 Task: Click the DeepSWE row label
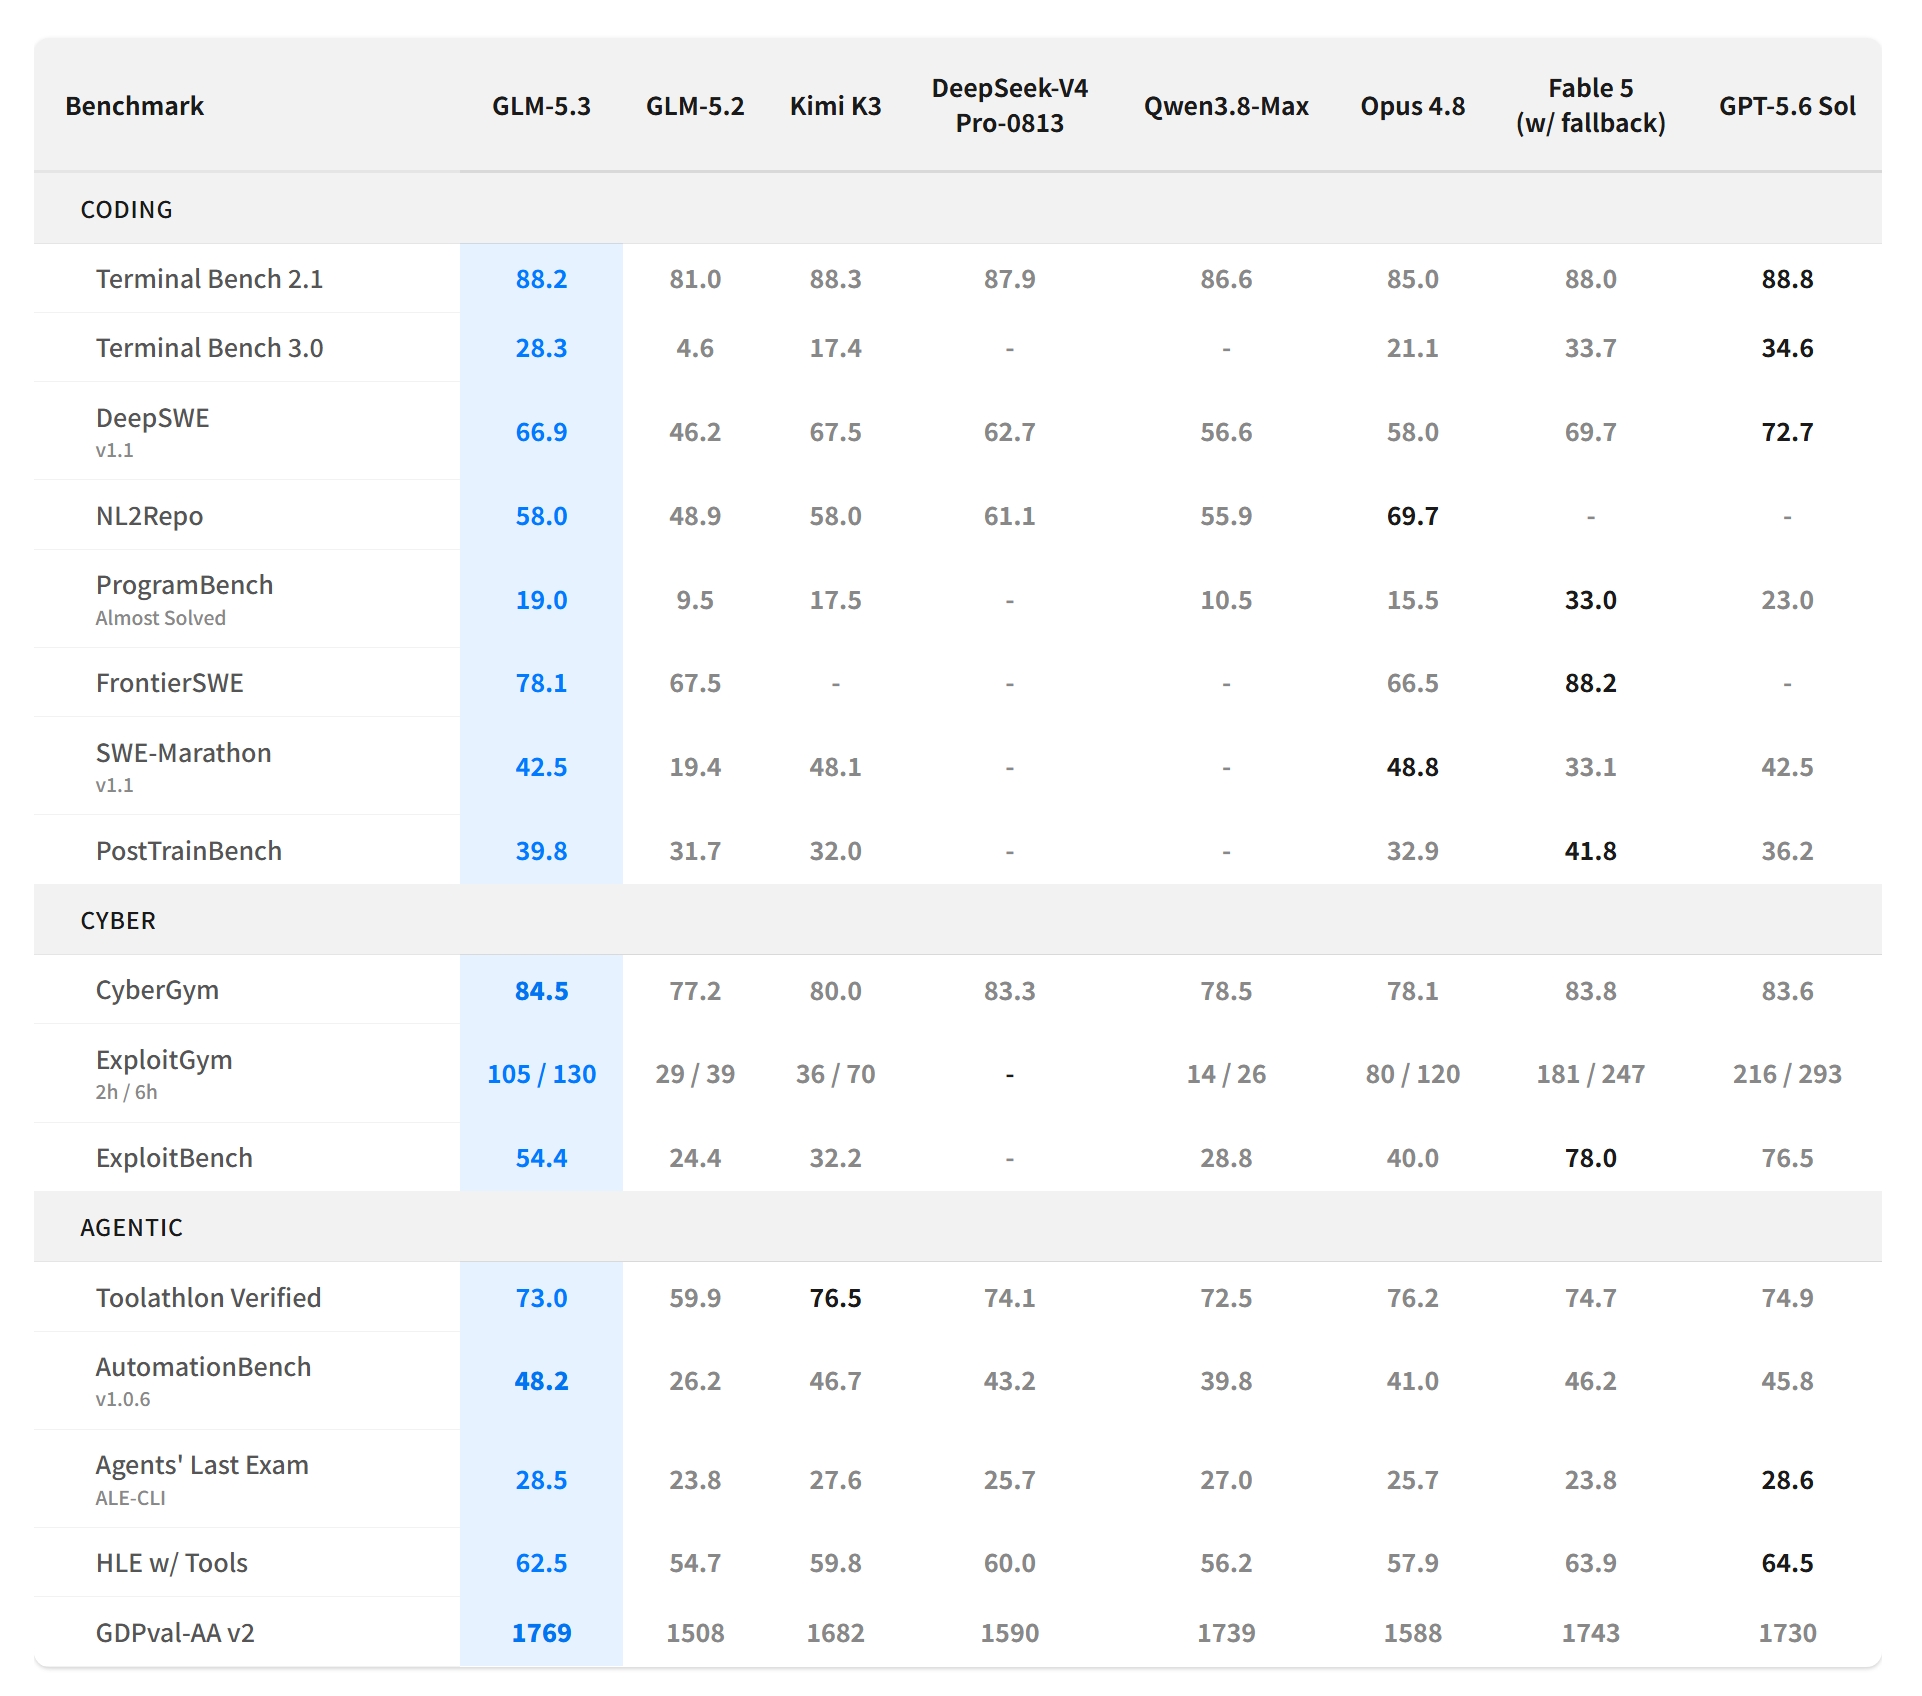tap(152, 418)
